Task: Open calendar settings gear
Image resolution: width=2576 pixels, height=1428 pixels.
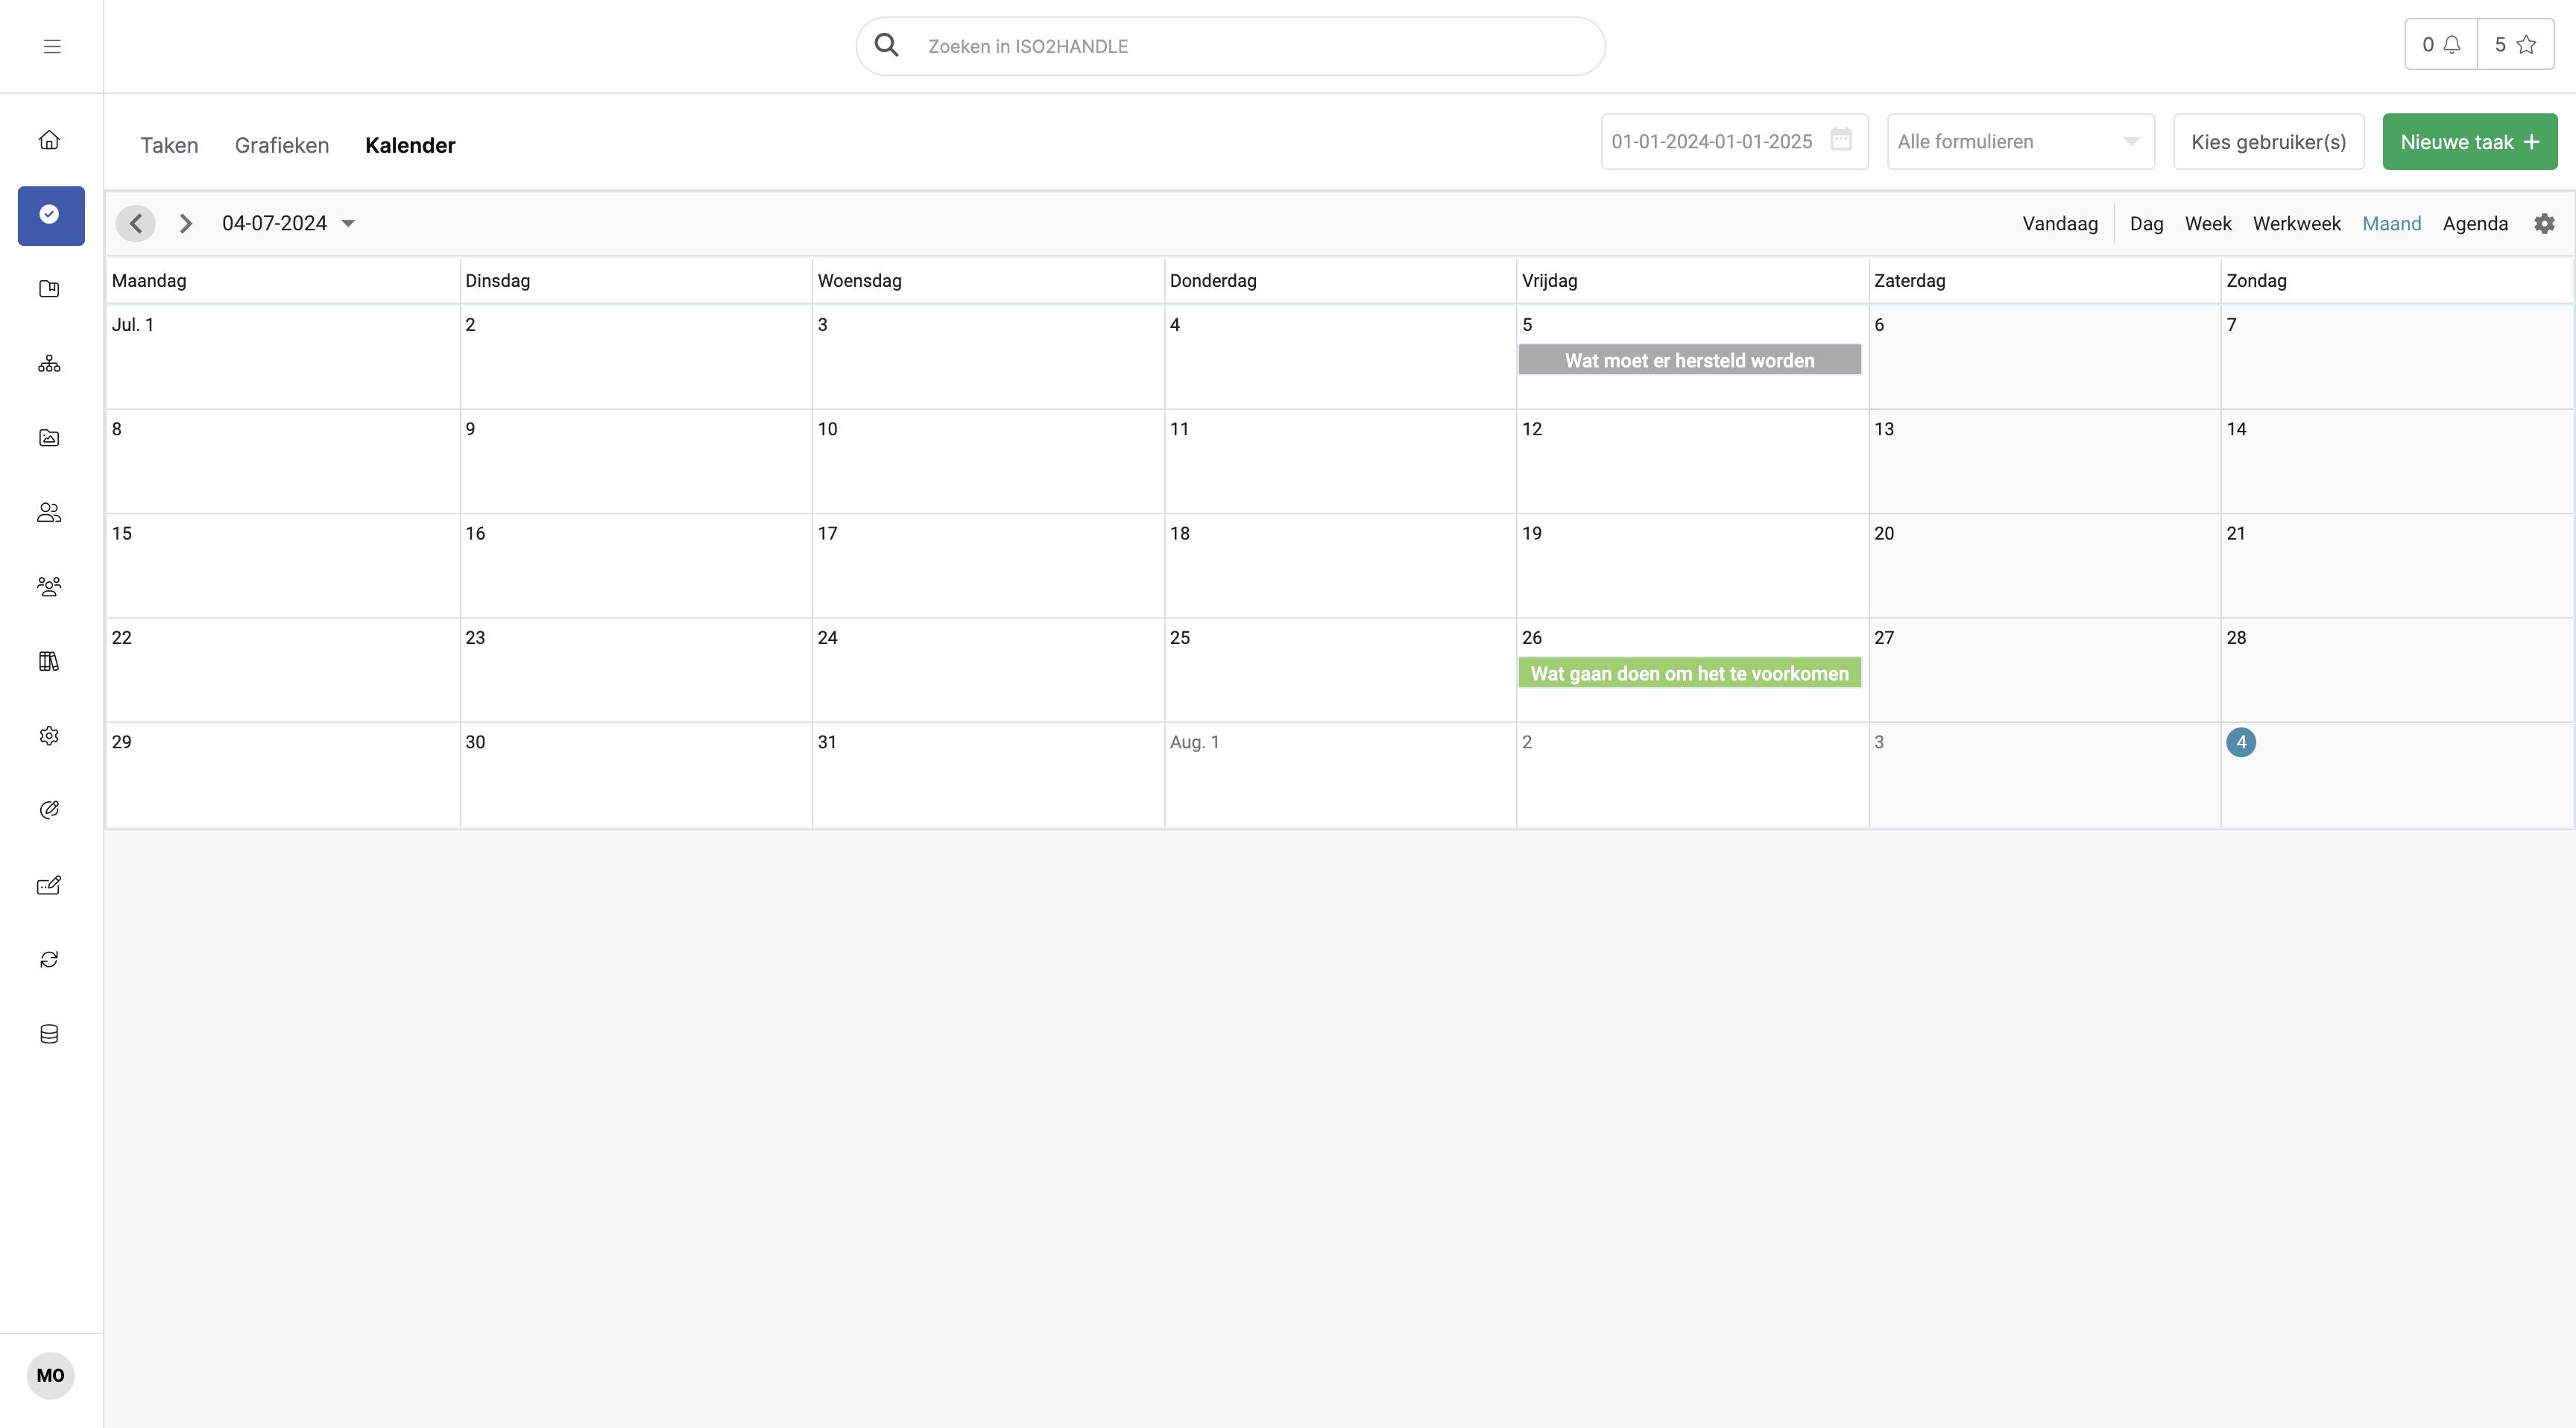Action: (x=2544, y=224)
